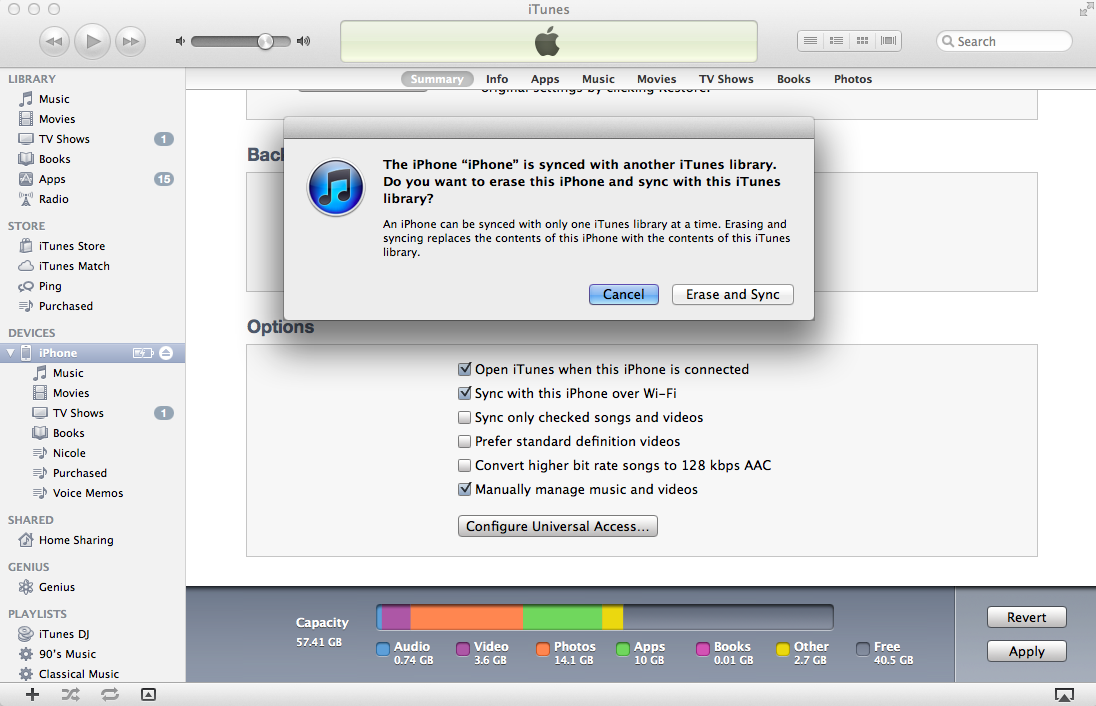Toggle Manually manage music and videos

click(464, 489)
